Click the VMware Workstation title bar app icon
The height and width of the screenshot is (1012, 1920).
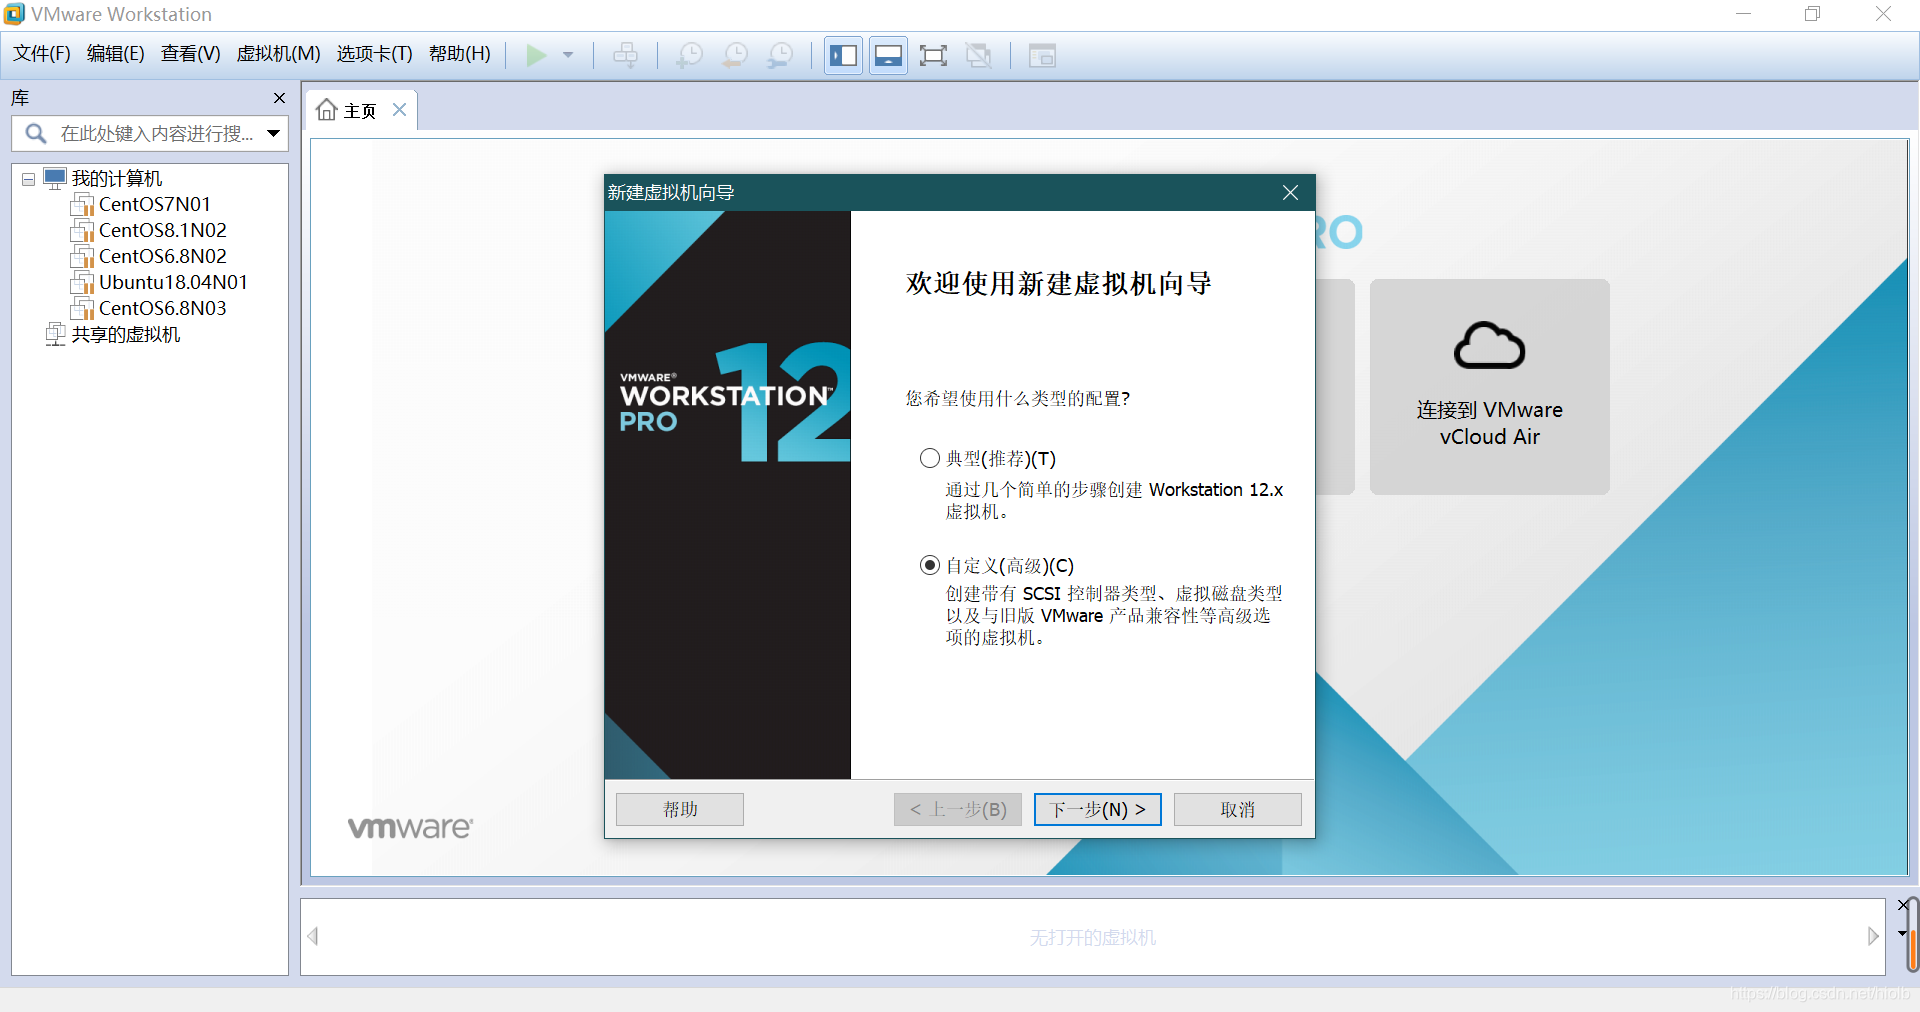coord(14,14)
